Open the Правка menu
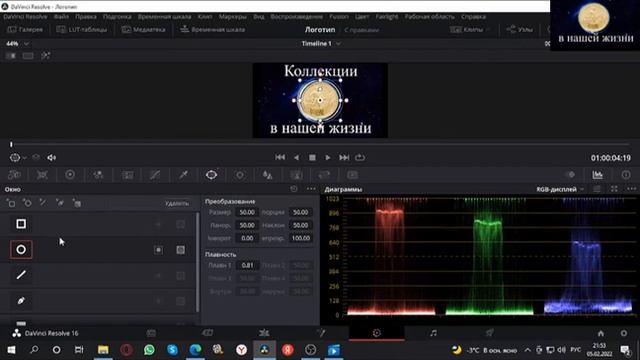This screenshot has width=640, height=360. pos(86,17)
